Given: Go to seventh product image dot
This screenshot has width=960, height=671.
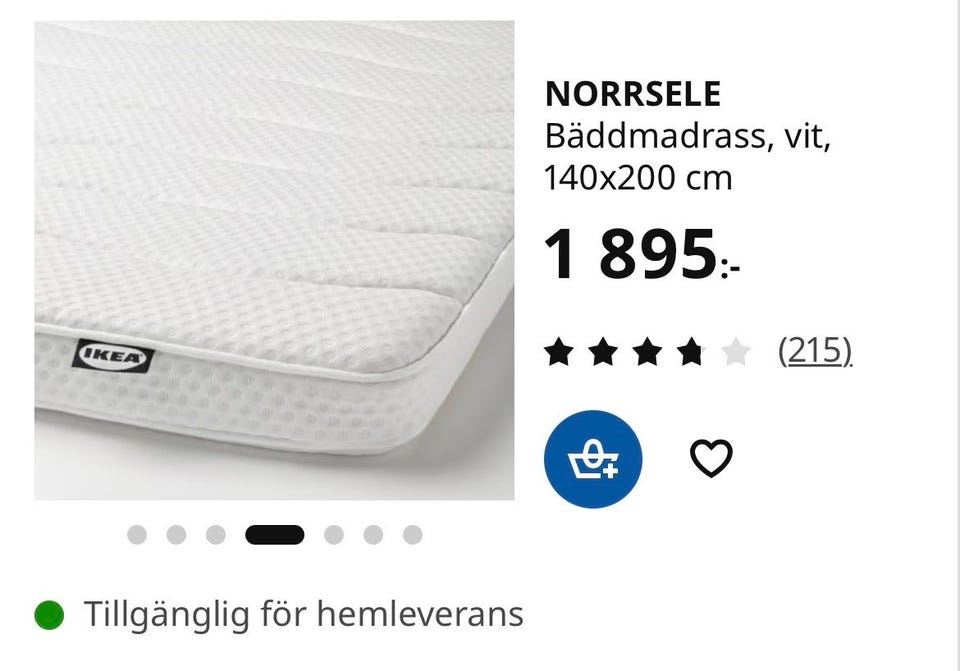Looking at the screenshot, I should tap(413, 534).
